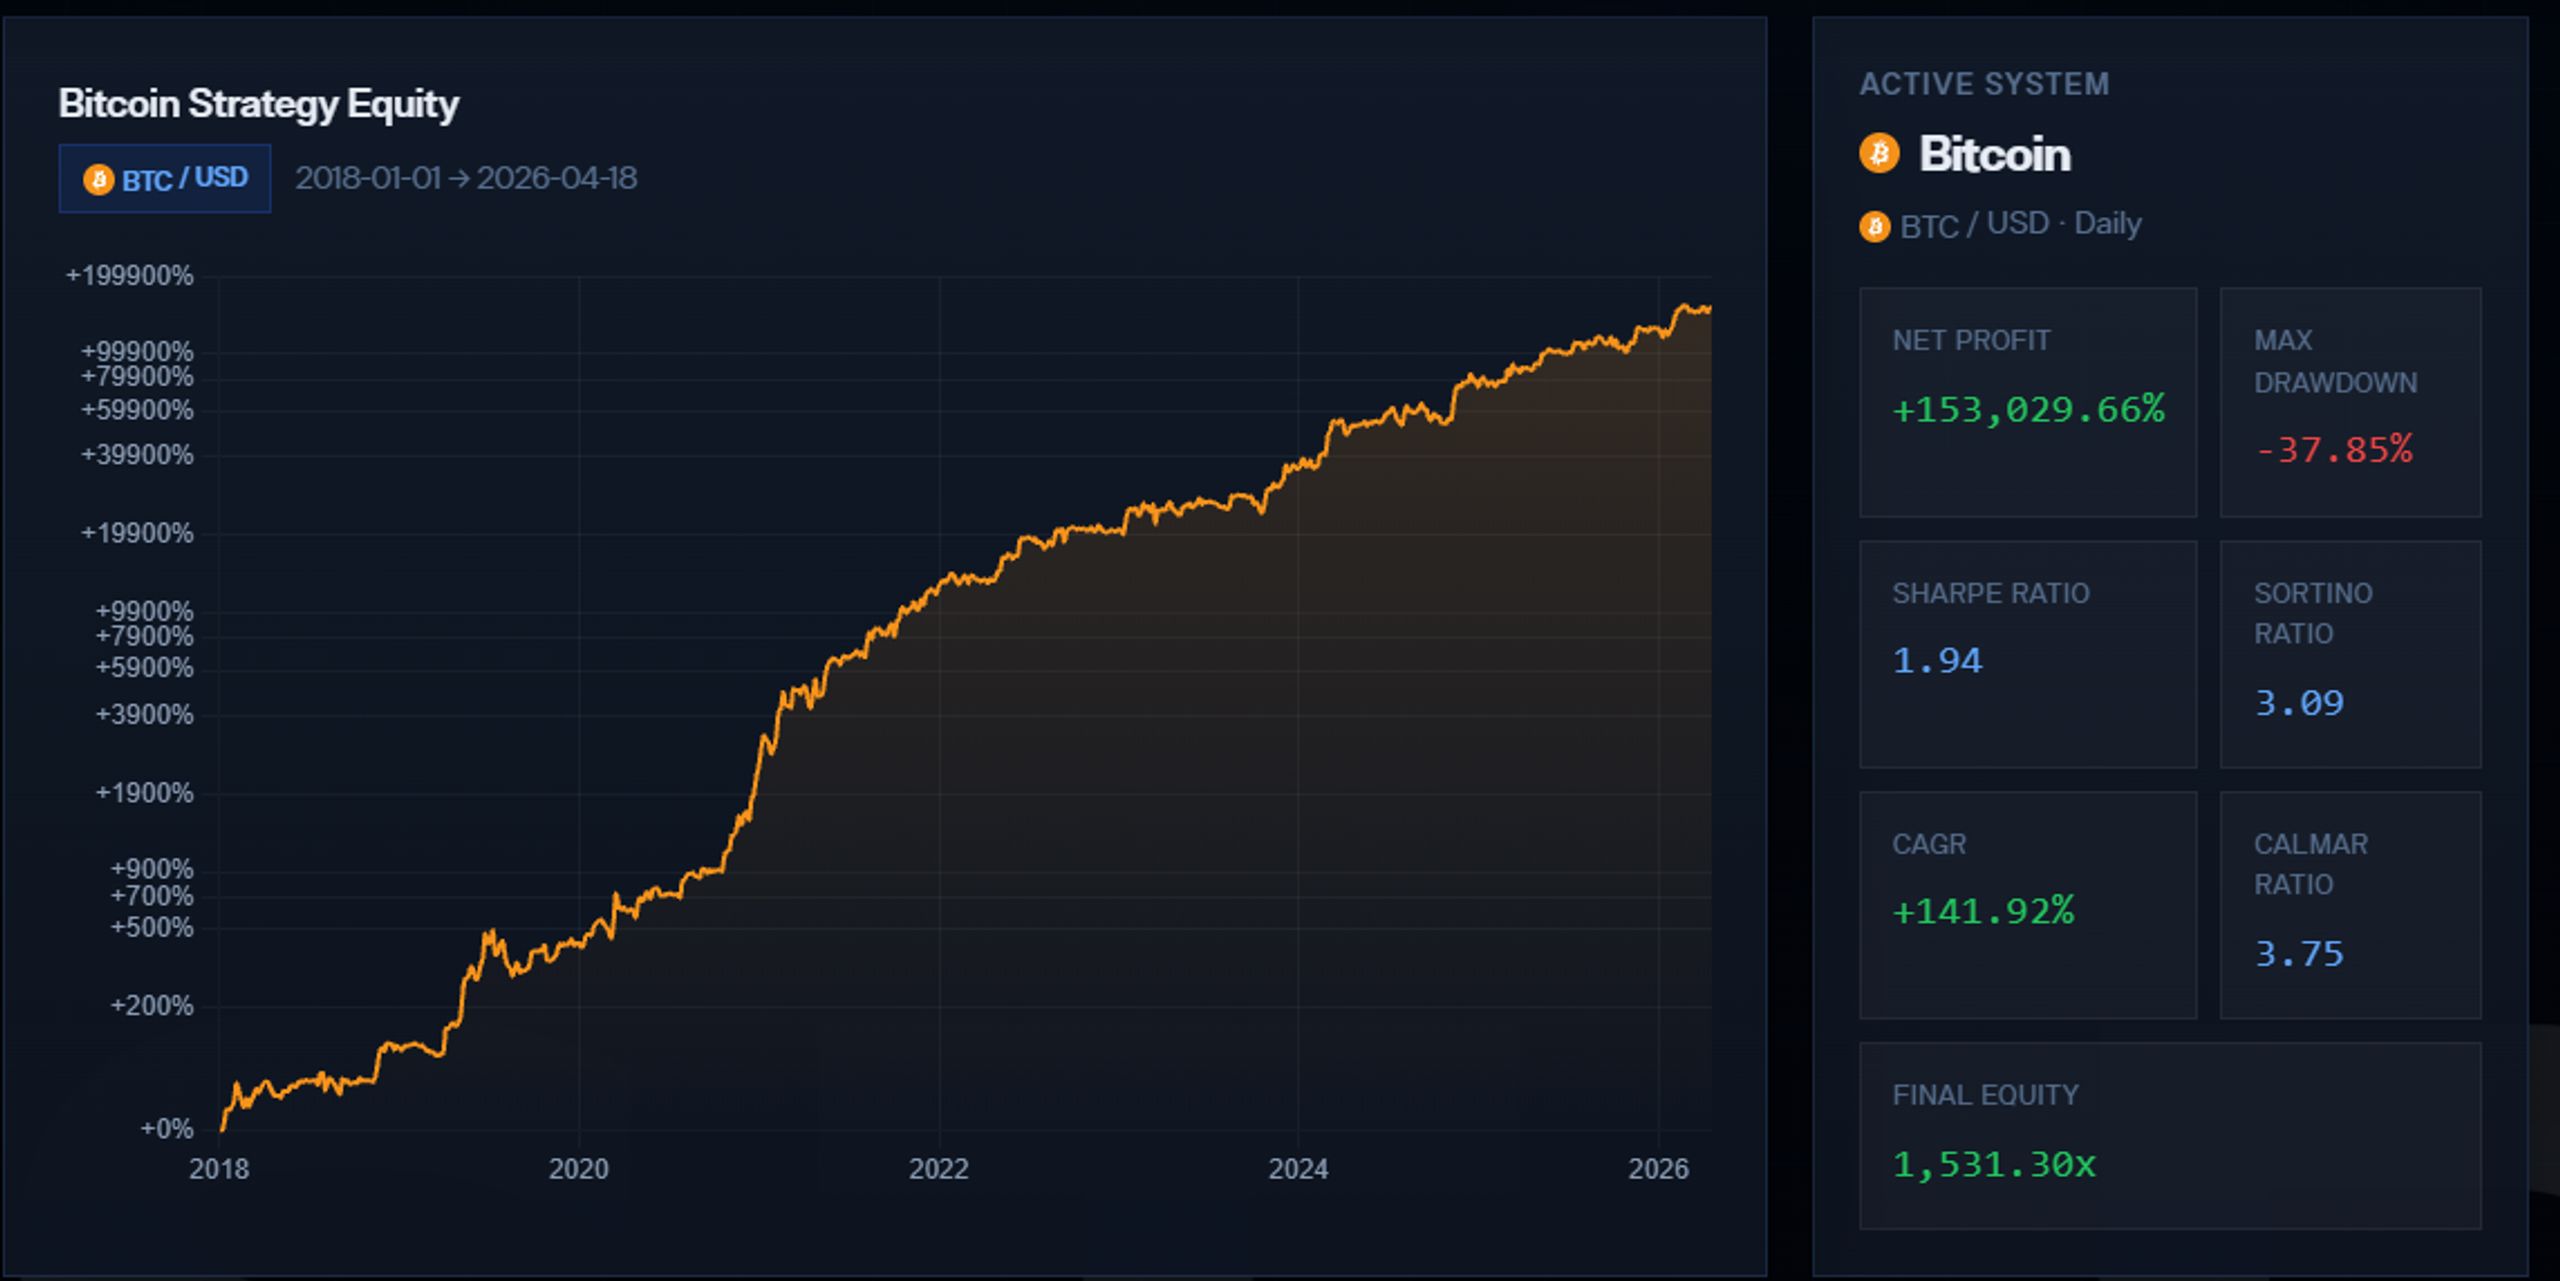Click the large Bitcoin icon under Active System
The image size is (2560, 1281).
[x=1879, y=153]
